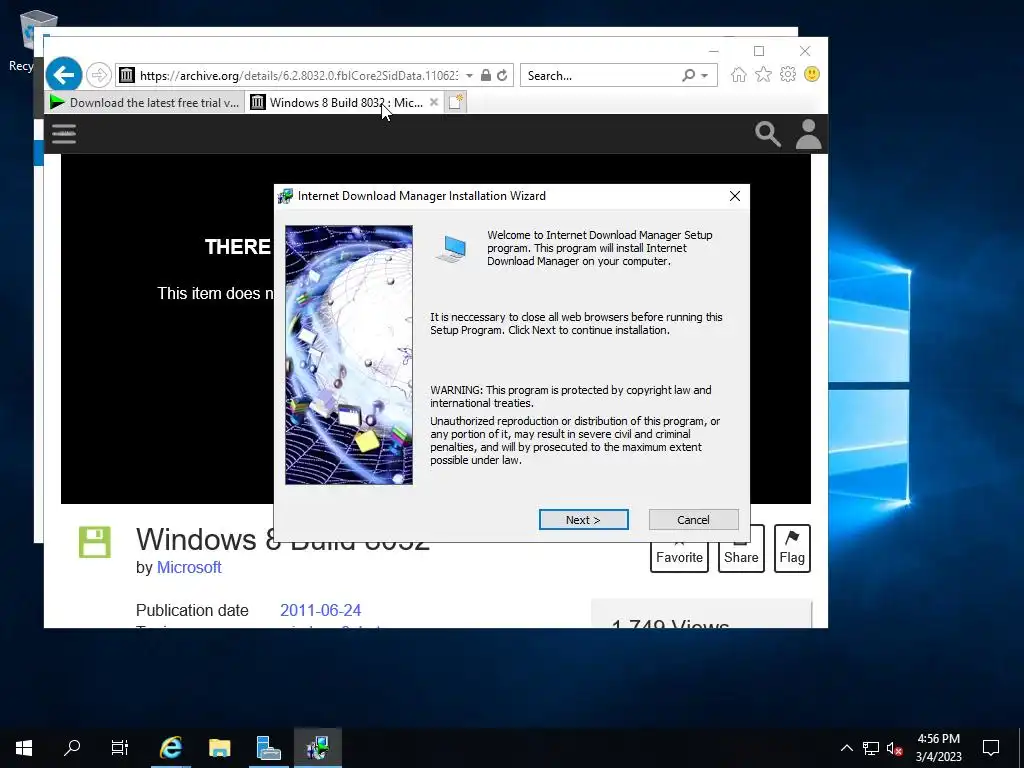Image resolution: width=1024 pixels, height=768 pixels.
Task: Click the 'Windows 8 Build 8032' page title
Action: click(283, 541)
